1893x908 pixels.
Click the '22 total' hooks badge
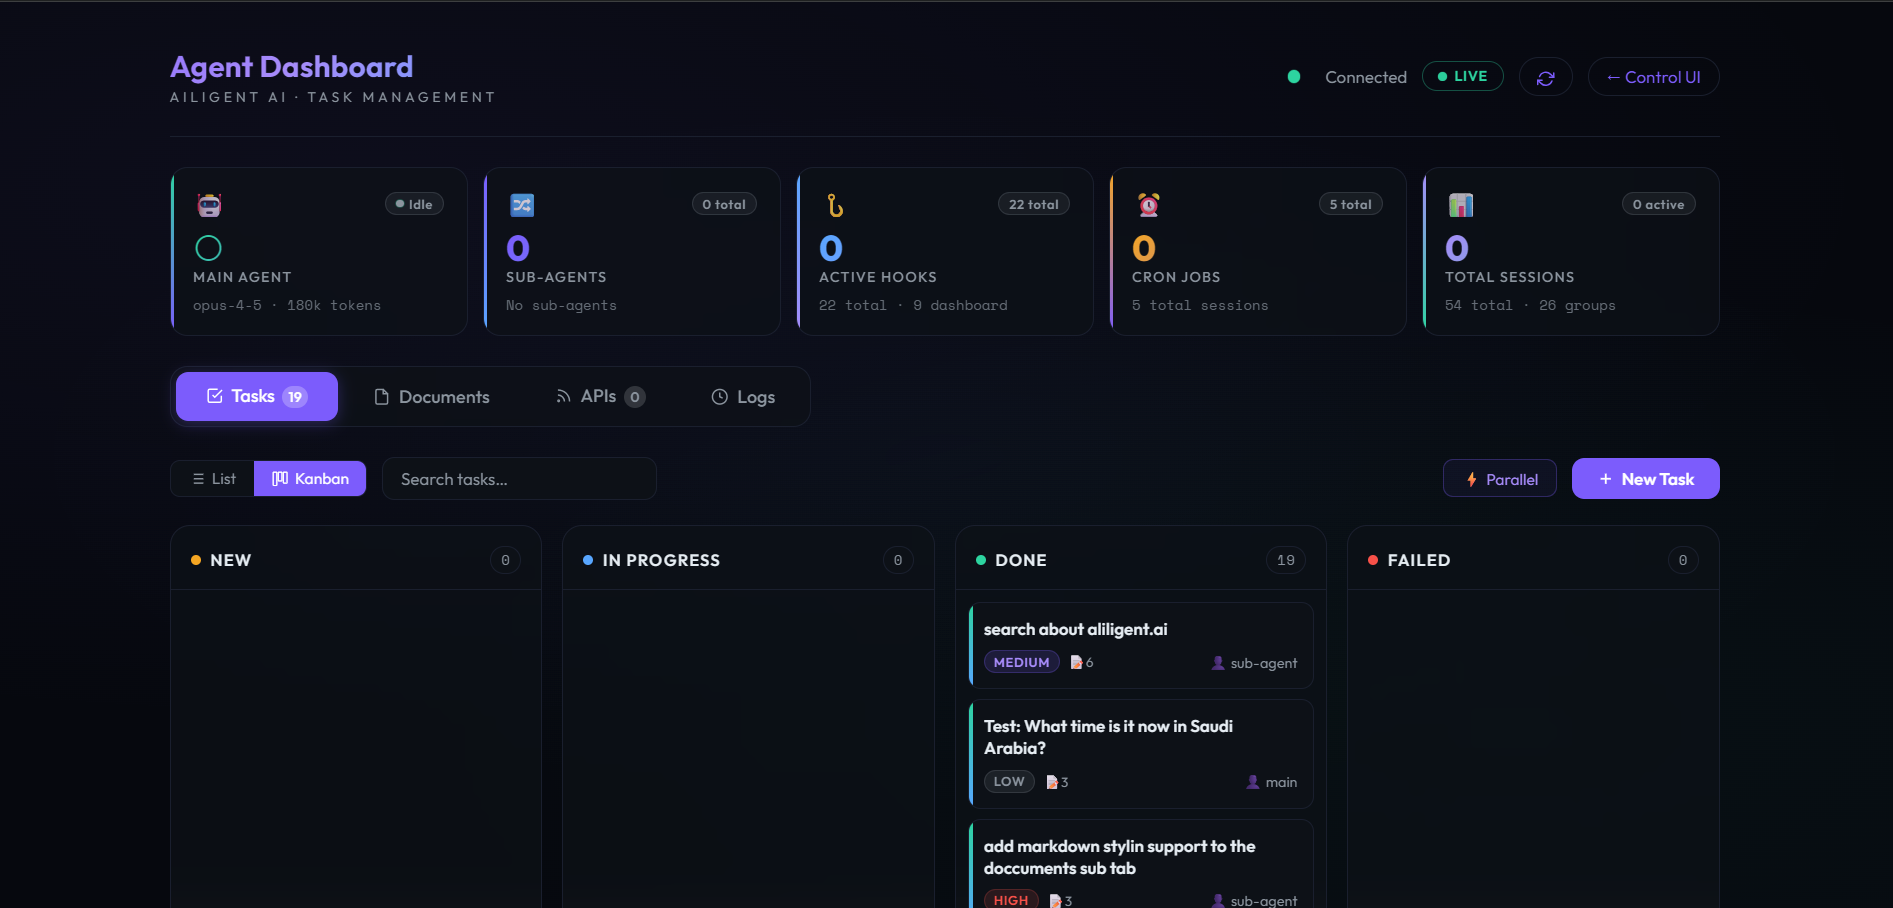tap(1034, 204)
